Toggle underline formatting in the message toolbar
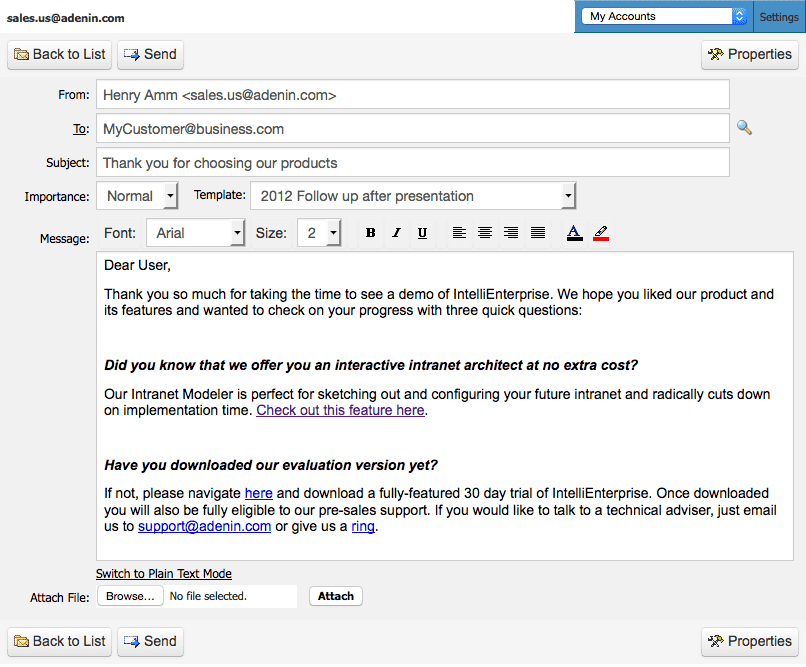 423,233
